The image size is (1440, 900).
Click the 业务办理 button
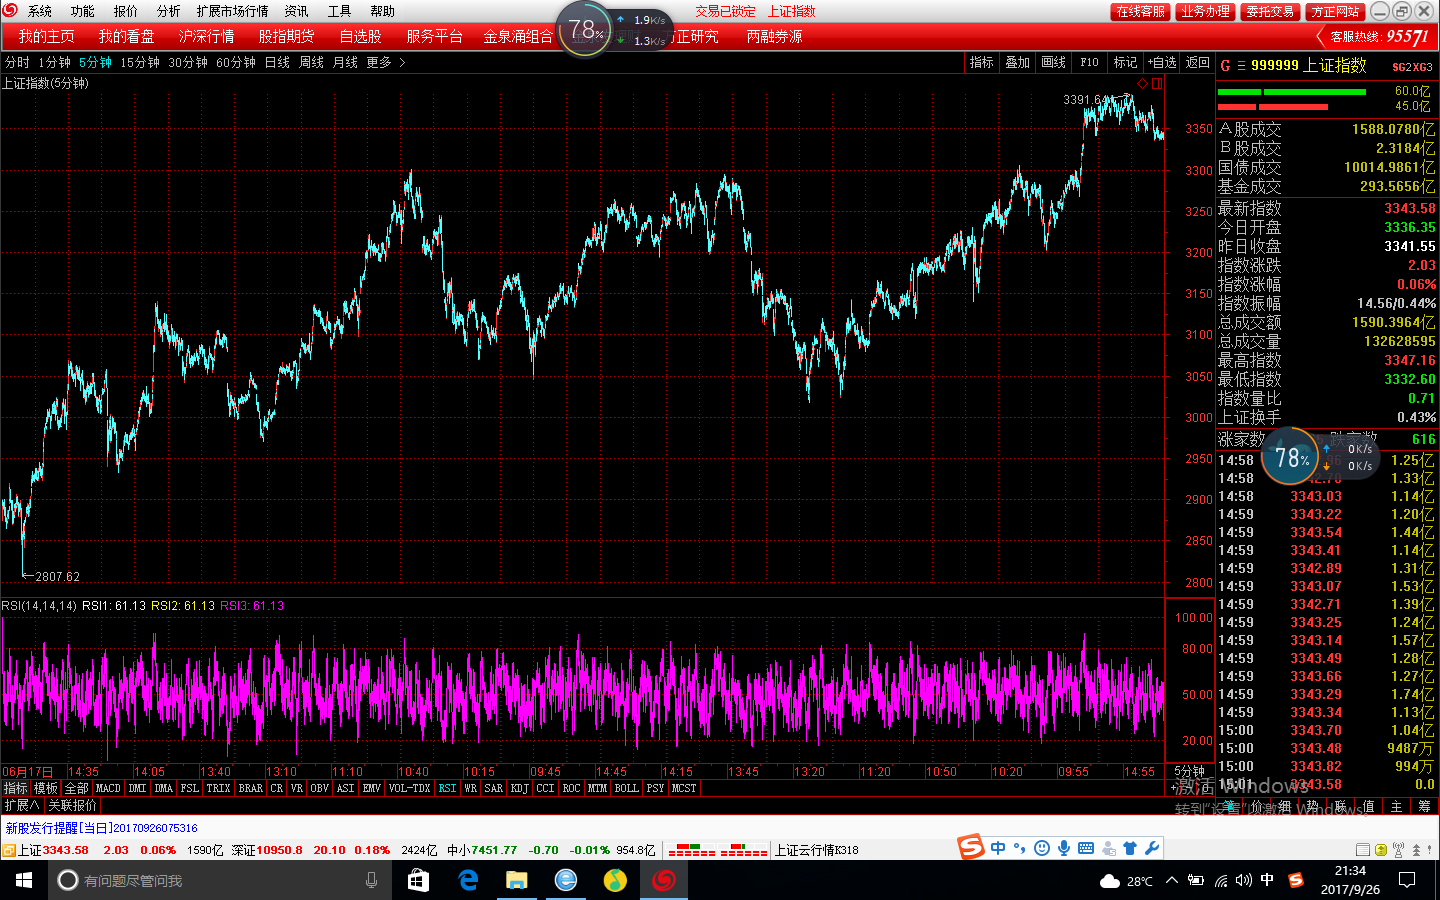[x=1205, y=11]
